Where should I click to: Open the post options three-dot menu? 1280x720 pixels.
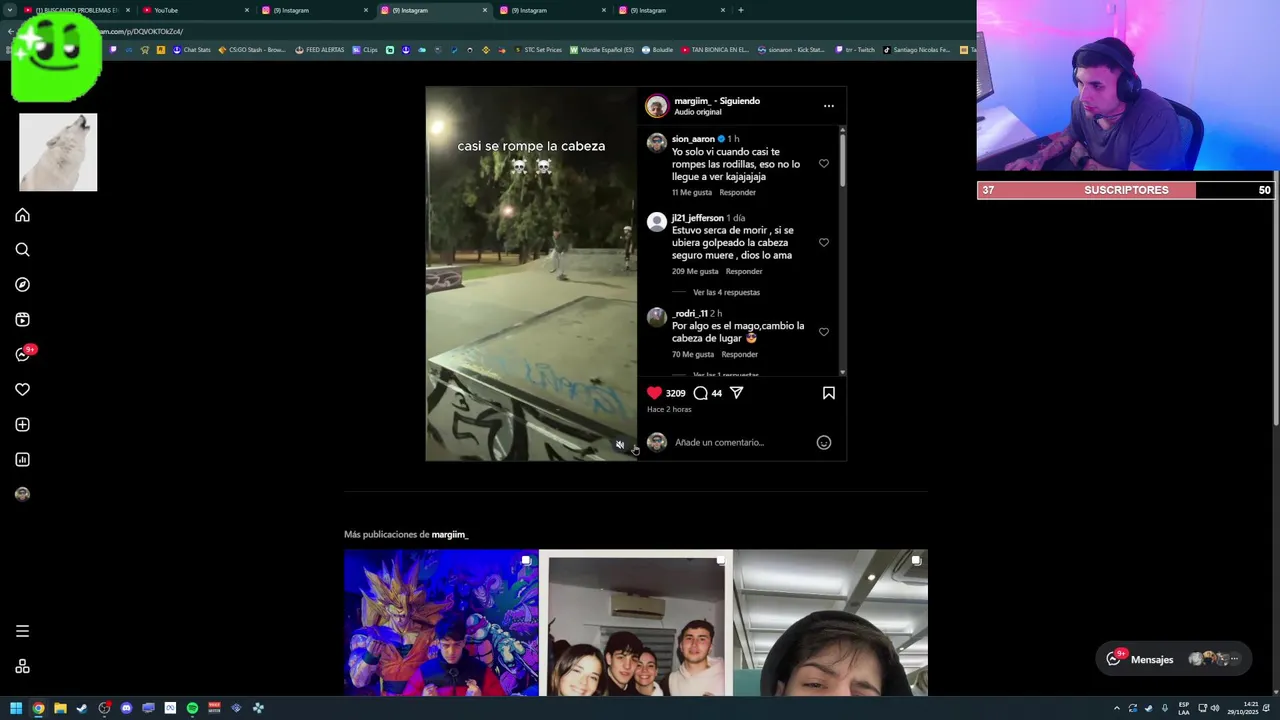828,105
